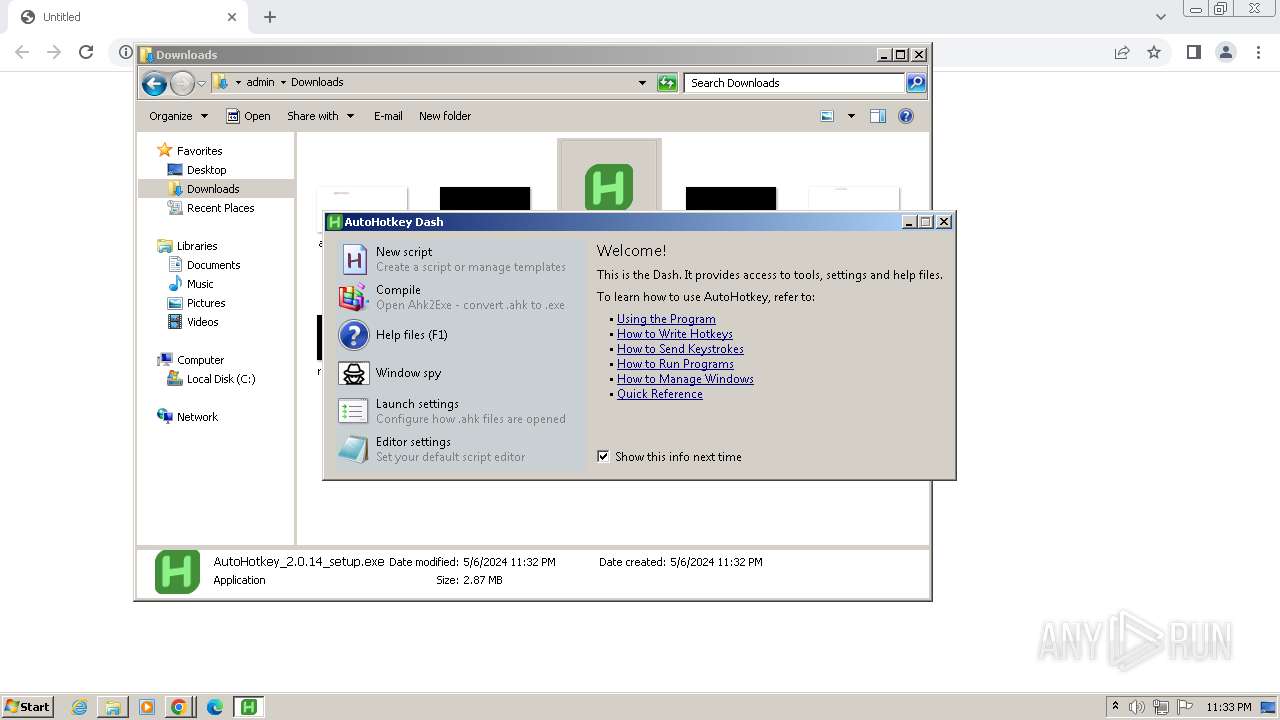Viewport: 1280px width, 720px height.
Task: Open Internet Explorer from taskbar
Action: point(79,707)
